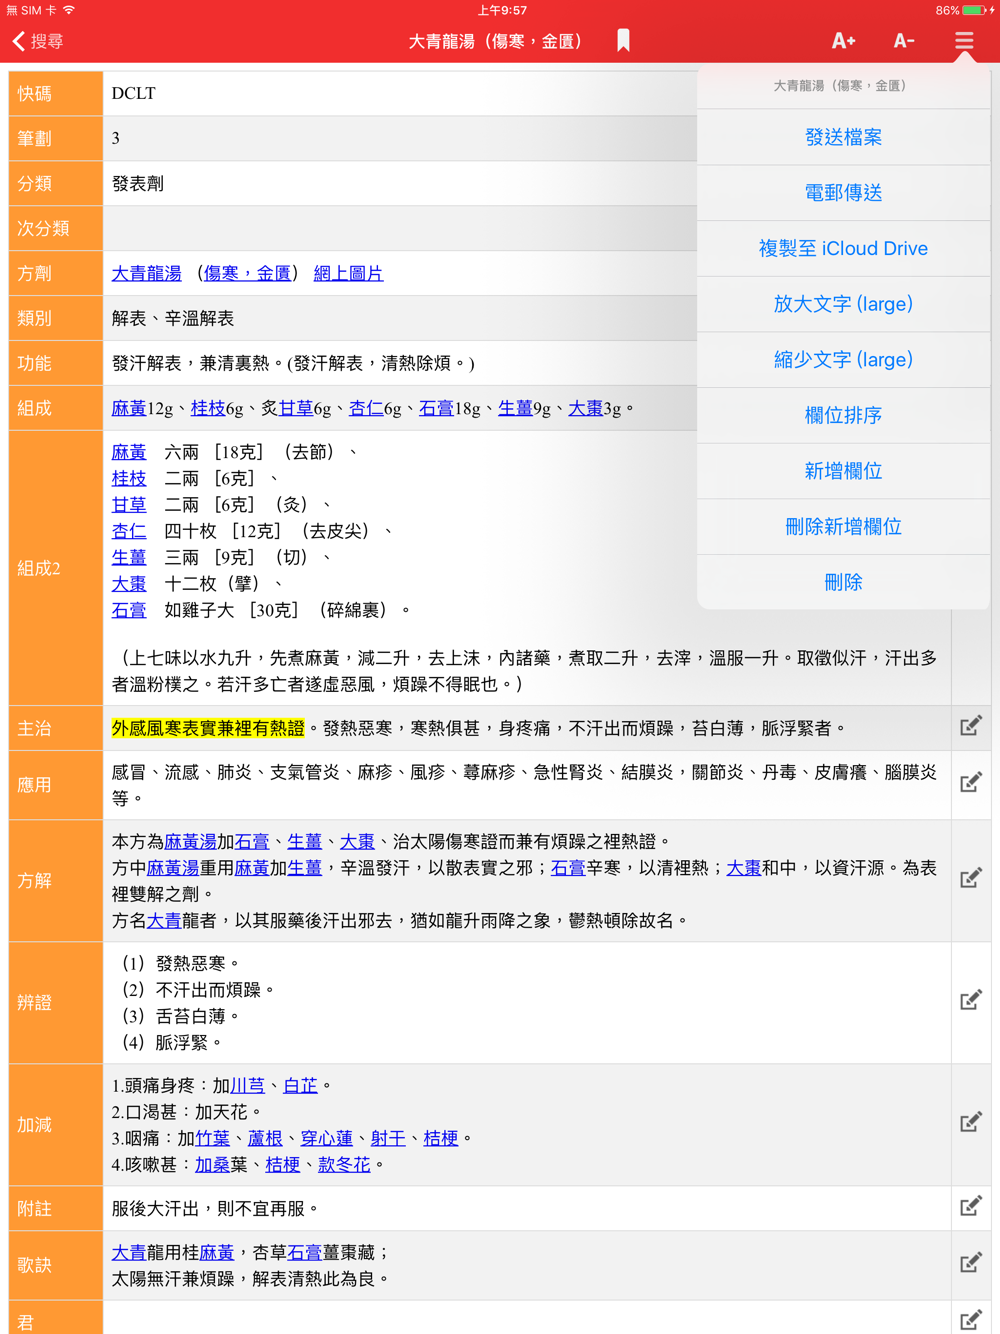Toggle the hamburger menu icon
This screenshot has width=1000, height=1334.
tap(963, 41)
